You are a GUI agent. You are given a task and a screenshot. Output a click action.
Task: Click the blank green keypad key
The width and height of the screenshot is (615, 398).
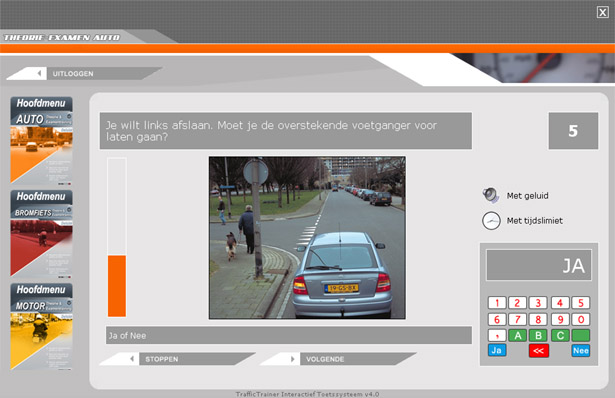coord(580,335)
